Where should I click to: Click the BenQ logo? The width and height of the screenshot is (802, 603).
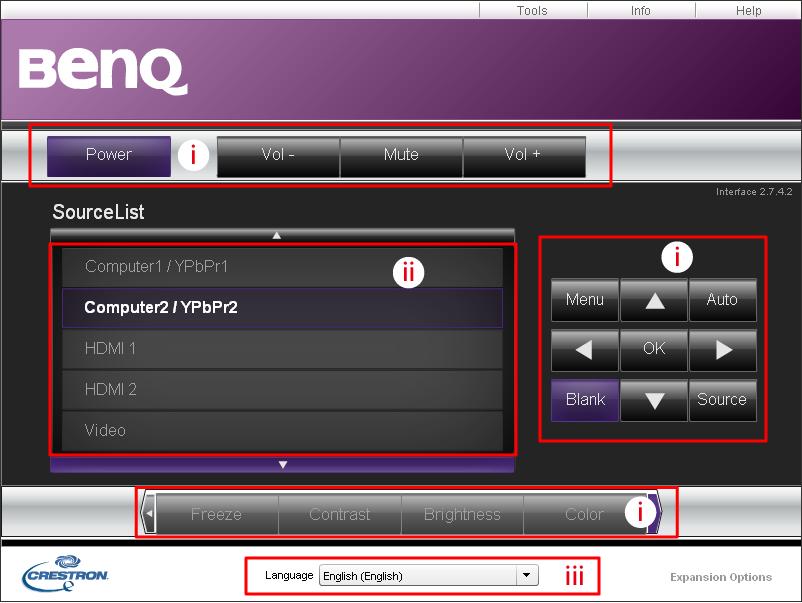pyautogui.click(x=103, y=71)
